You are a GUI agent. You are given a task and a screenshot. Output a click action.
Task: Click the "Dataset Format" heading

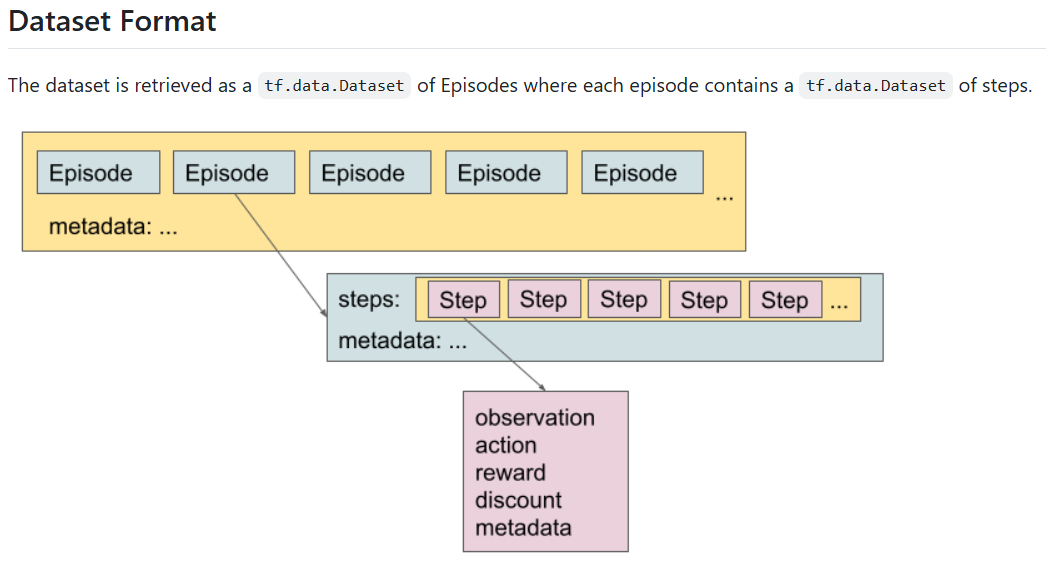click(x=112, y=21)
